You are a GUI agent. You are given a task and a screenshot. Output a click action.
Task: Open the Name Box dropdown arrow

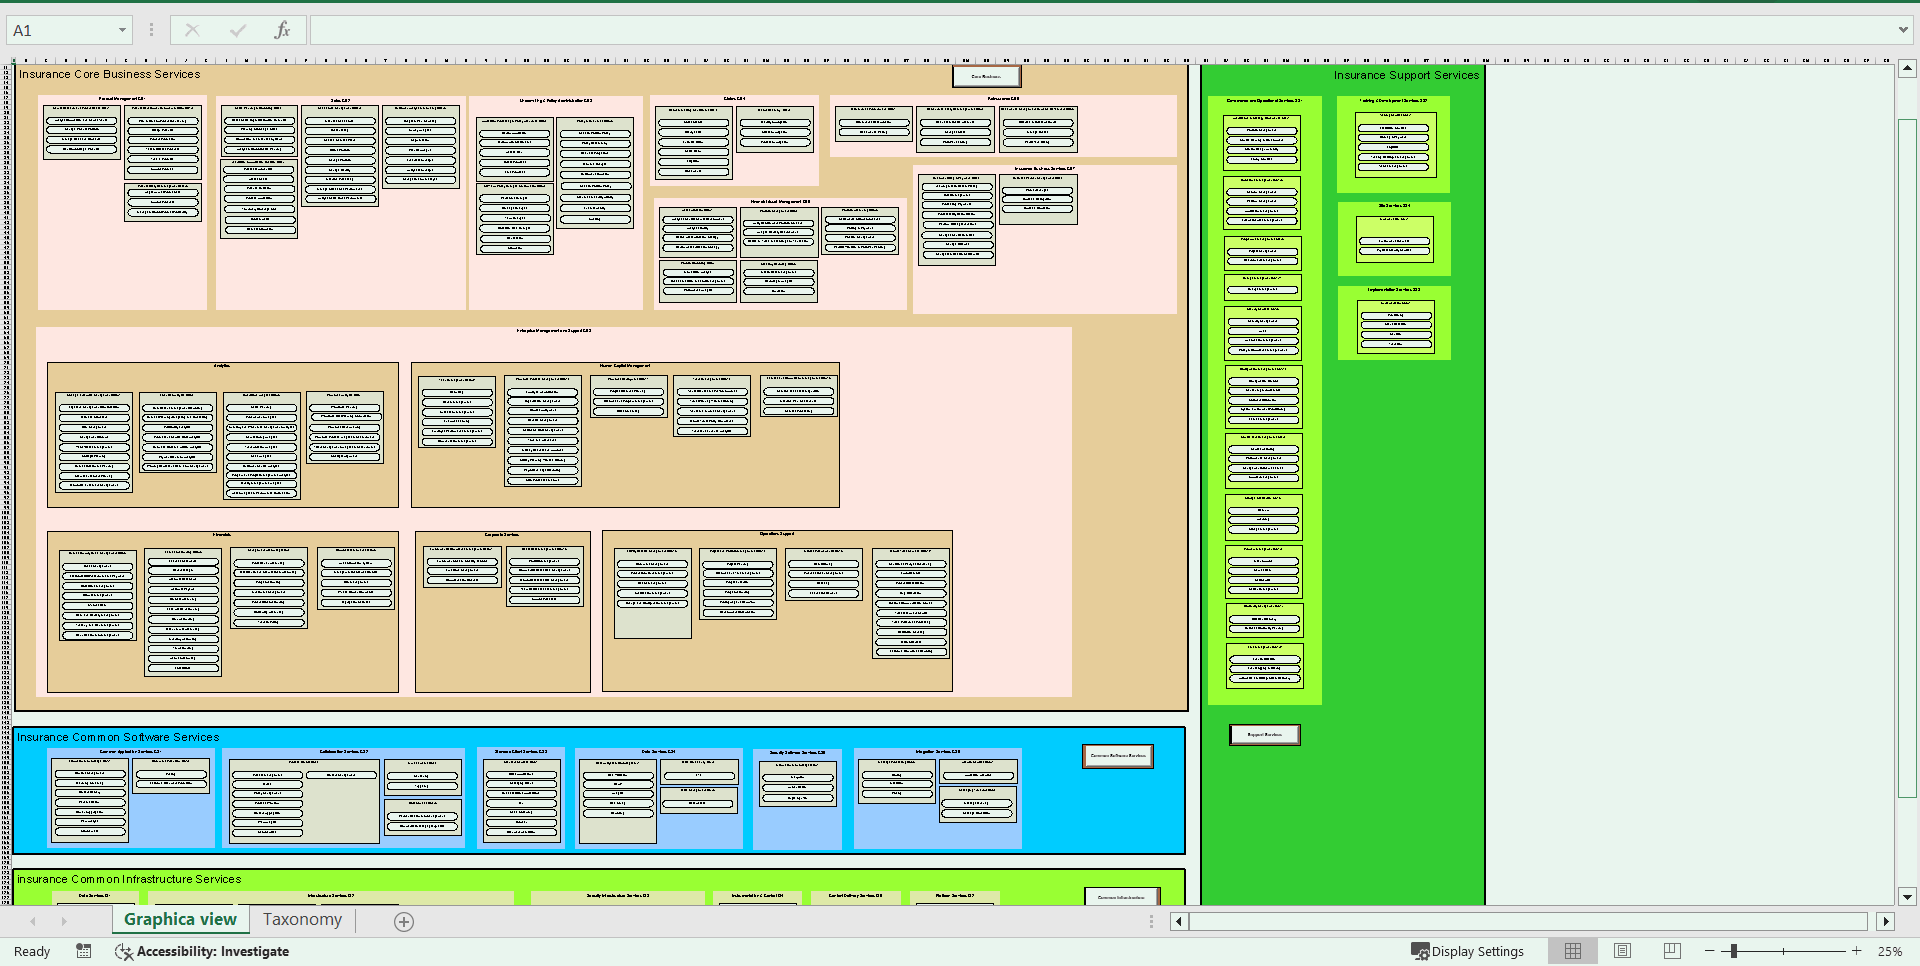[x=121, y=29]
